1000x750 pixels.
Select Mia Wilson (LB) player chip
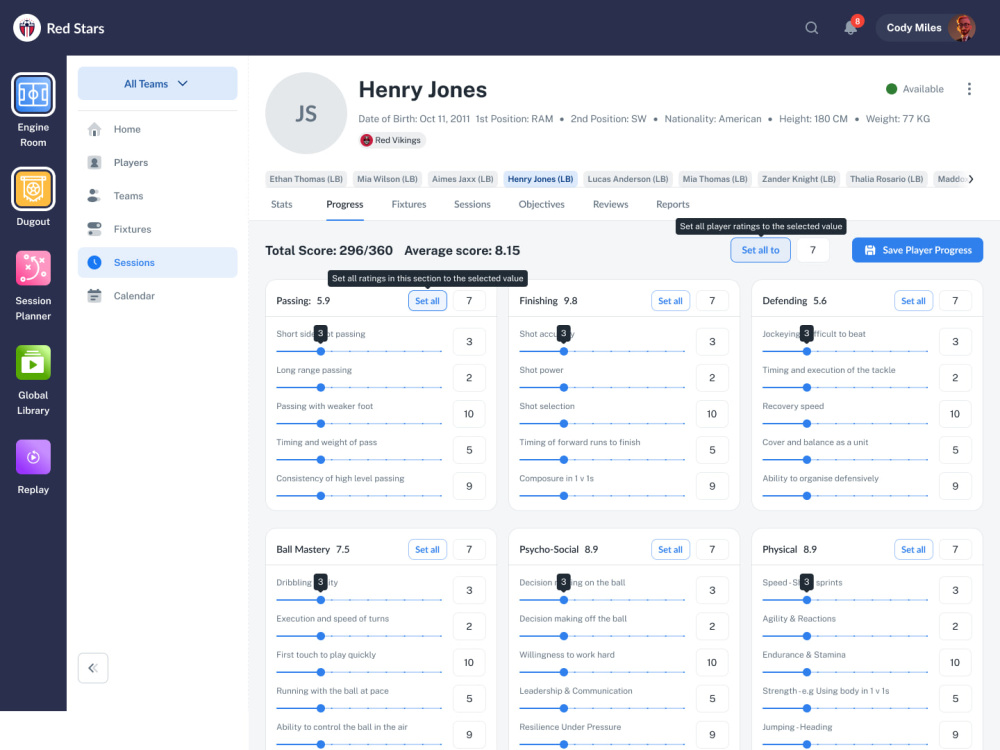(x=387, y=179)
